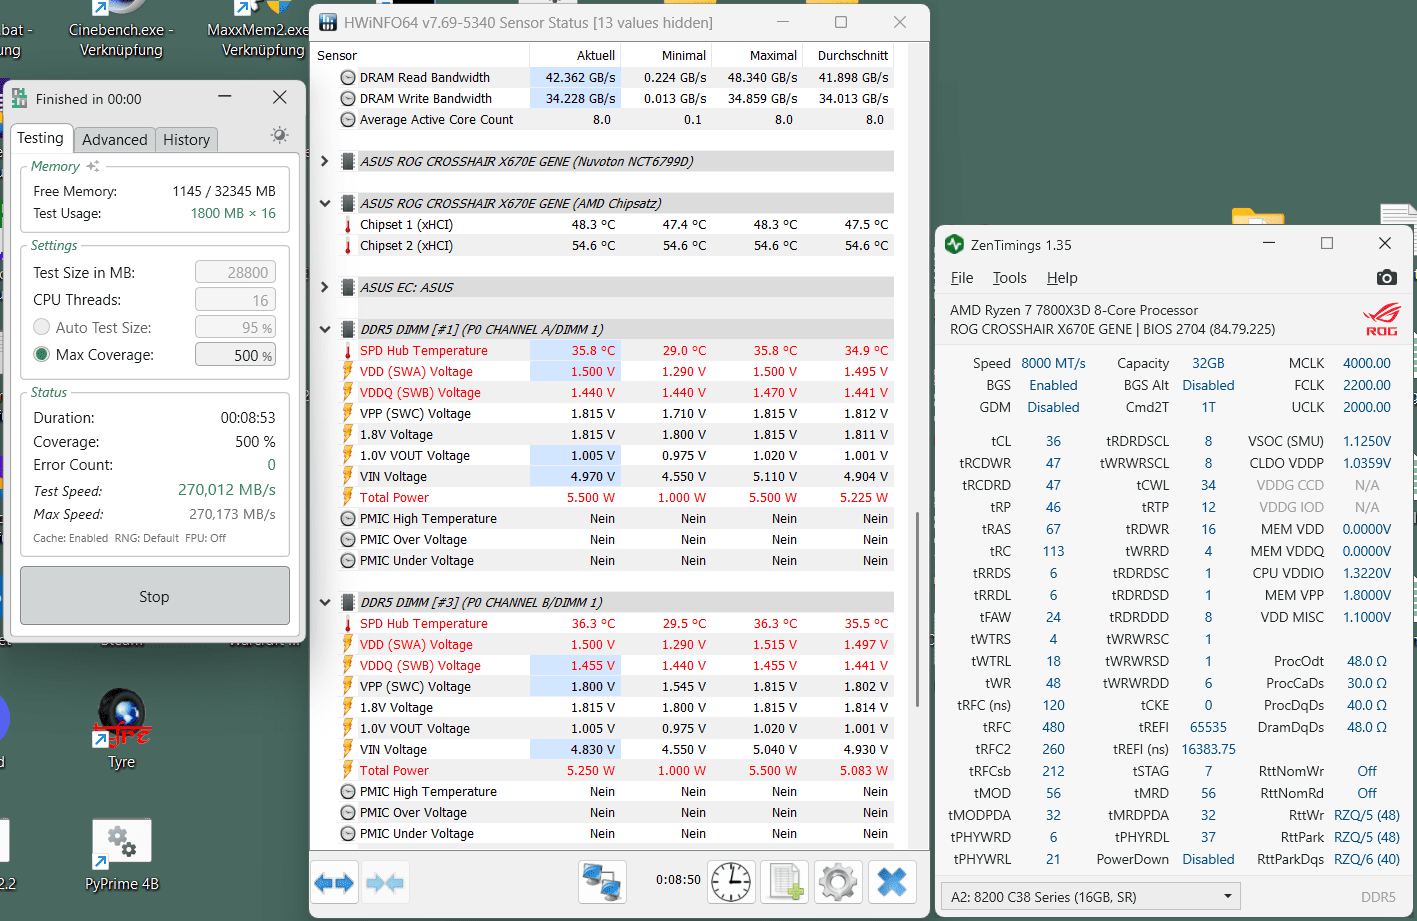
Task: Click the blue X close-sensors icon in HWiNFO
Action: click(x=891, y=882)
